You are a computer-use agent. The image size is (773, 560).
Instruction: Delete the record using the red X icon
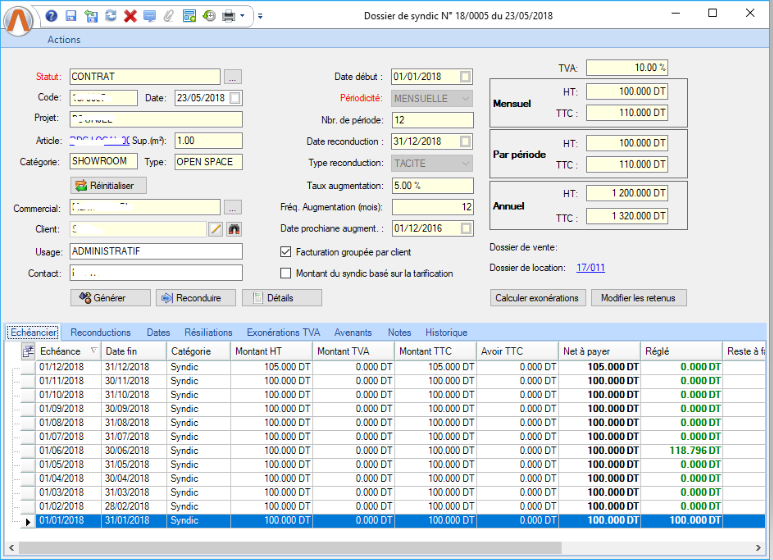(x=130, y=16)
